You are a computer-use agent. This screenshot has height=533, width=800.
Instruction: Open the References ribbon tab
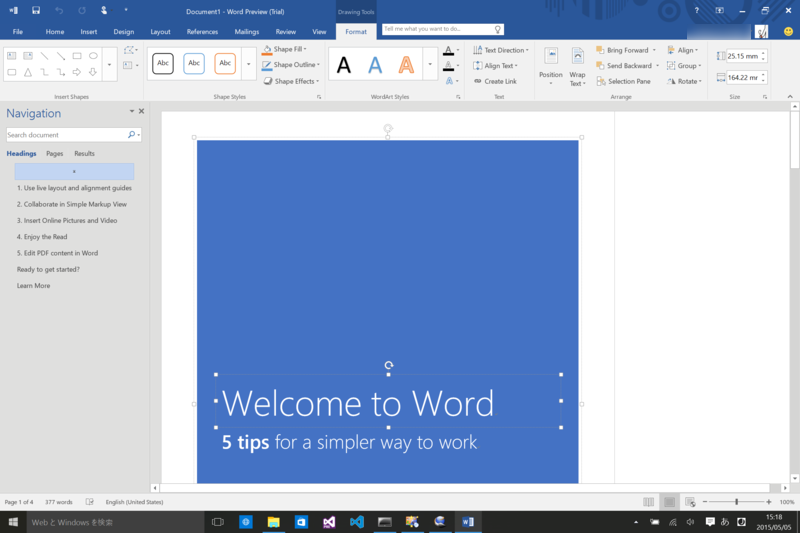[x=202, y=32]
